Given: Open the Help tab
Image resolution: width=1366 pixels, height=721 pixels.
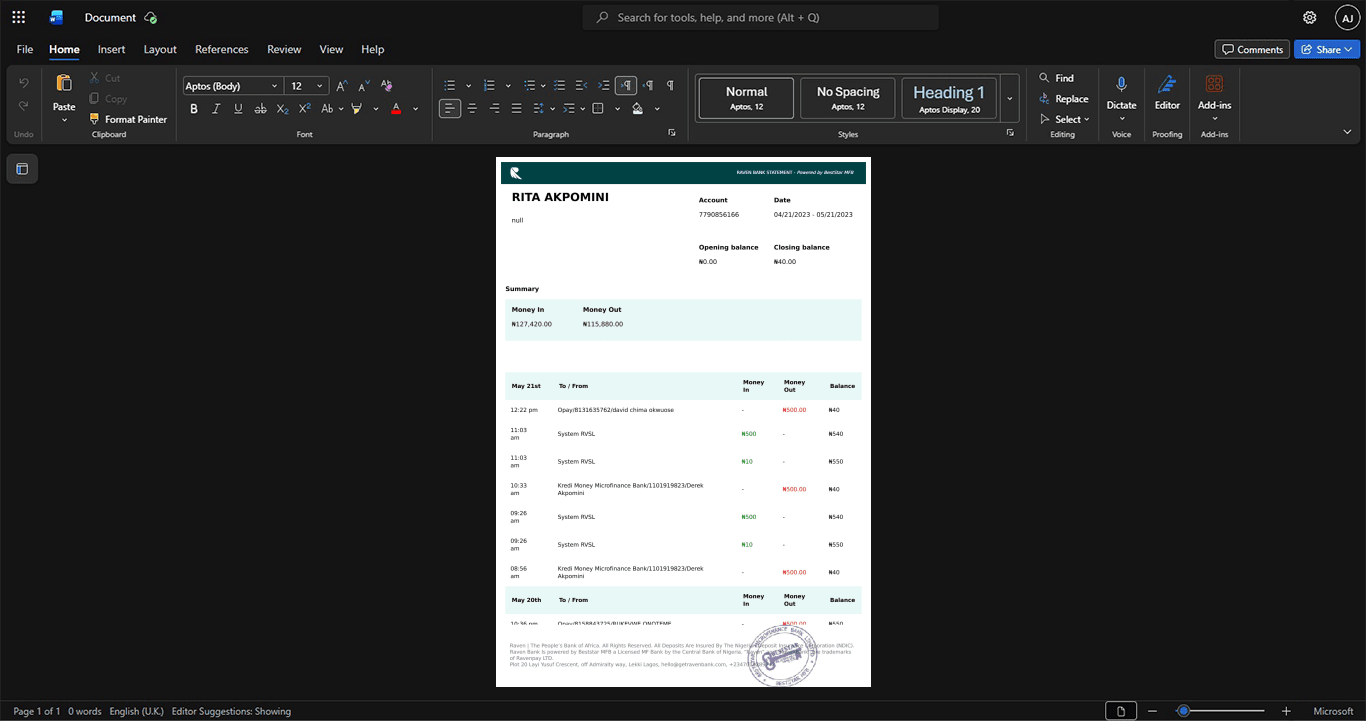Looking at the screenshot, I should tap(372, 49).
